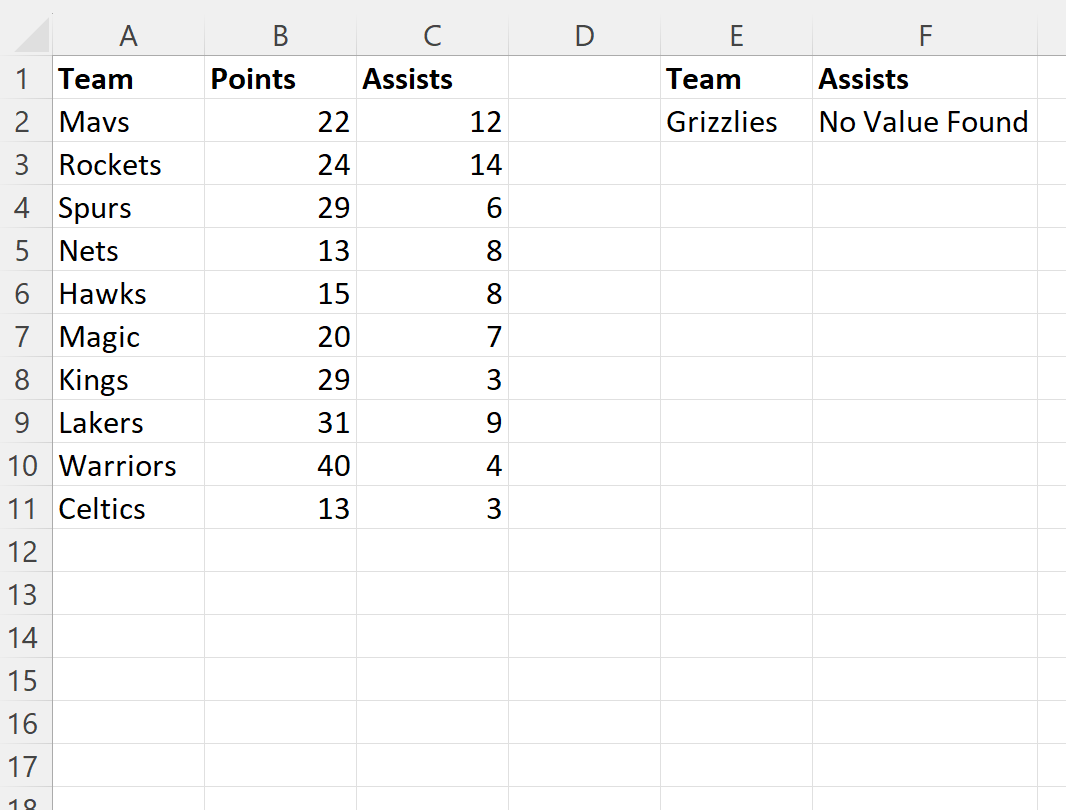Select column D header
Screen dimensions: 1066x810
point(584,35)
